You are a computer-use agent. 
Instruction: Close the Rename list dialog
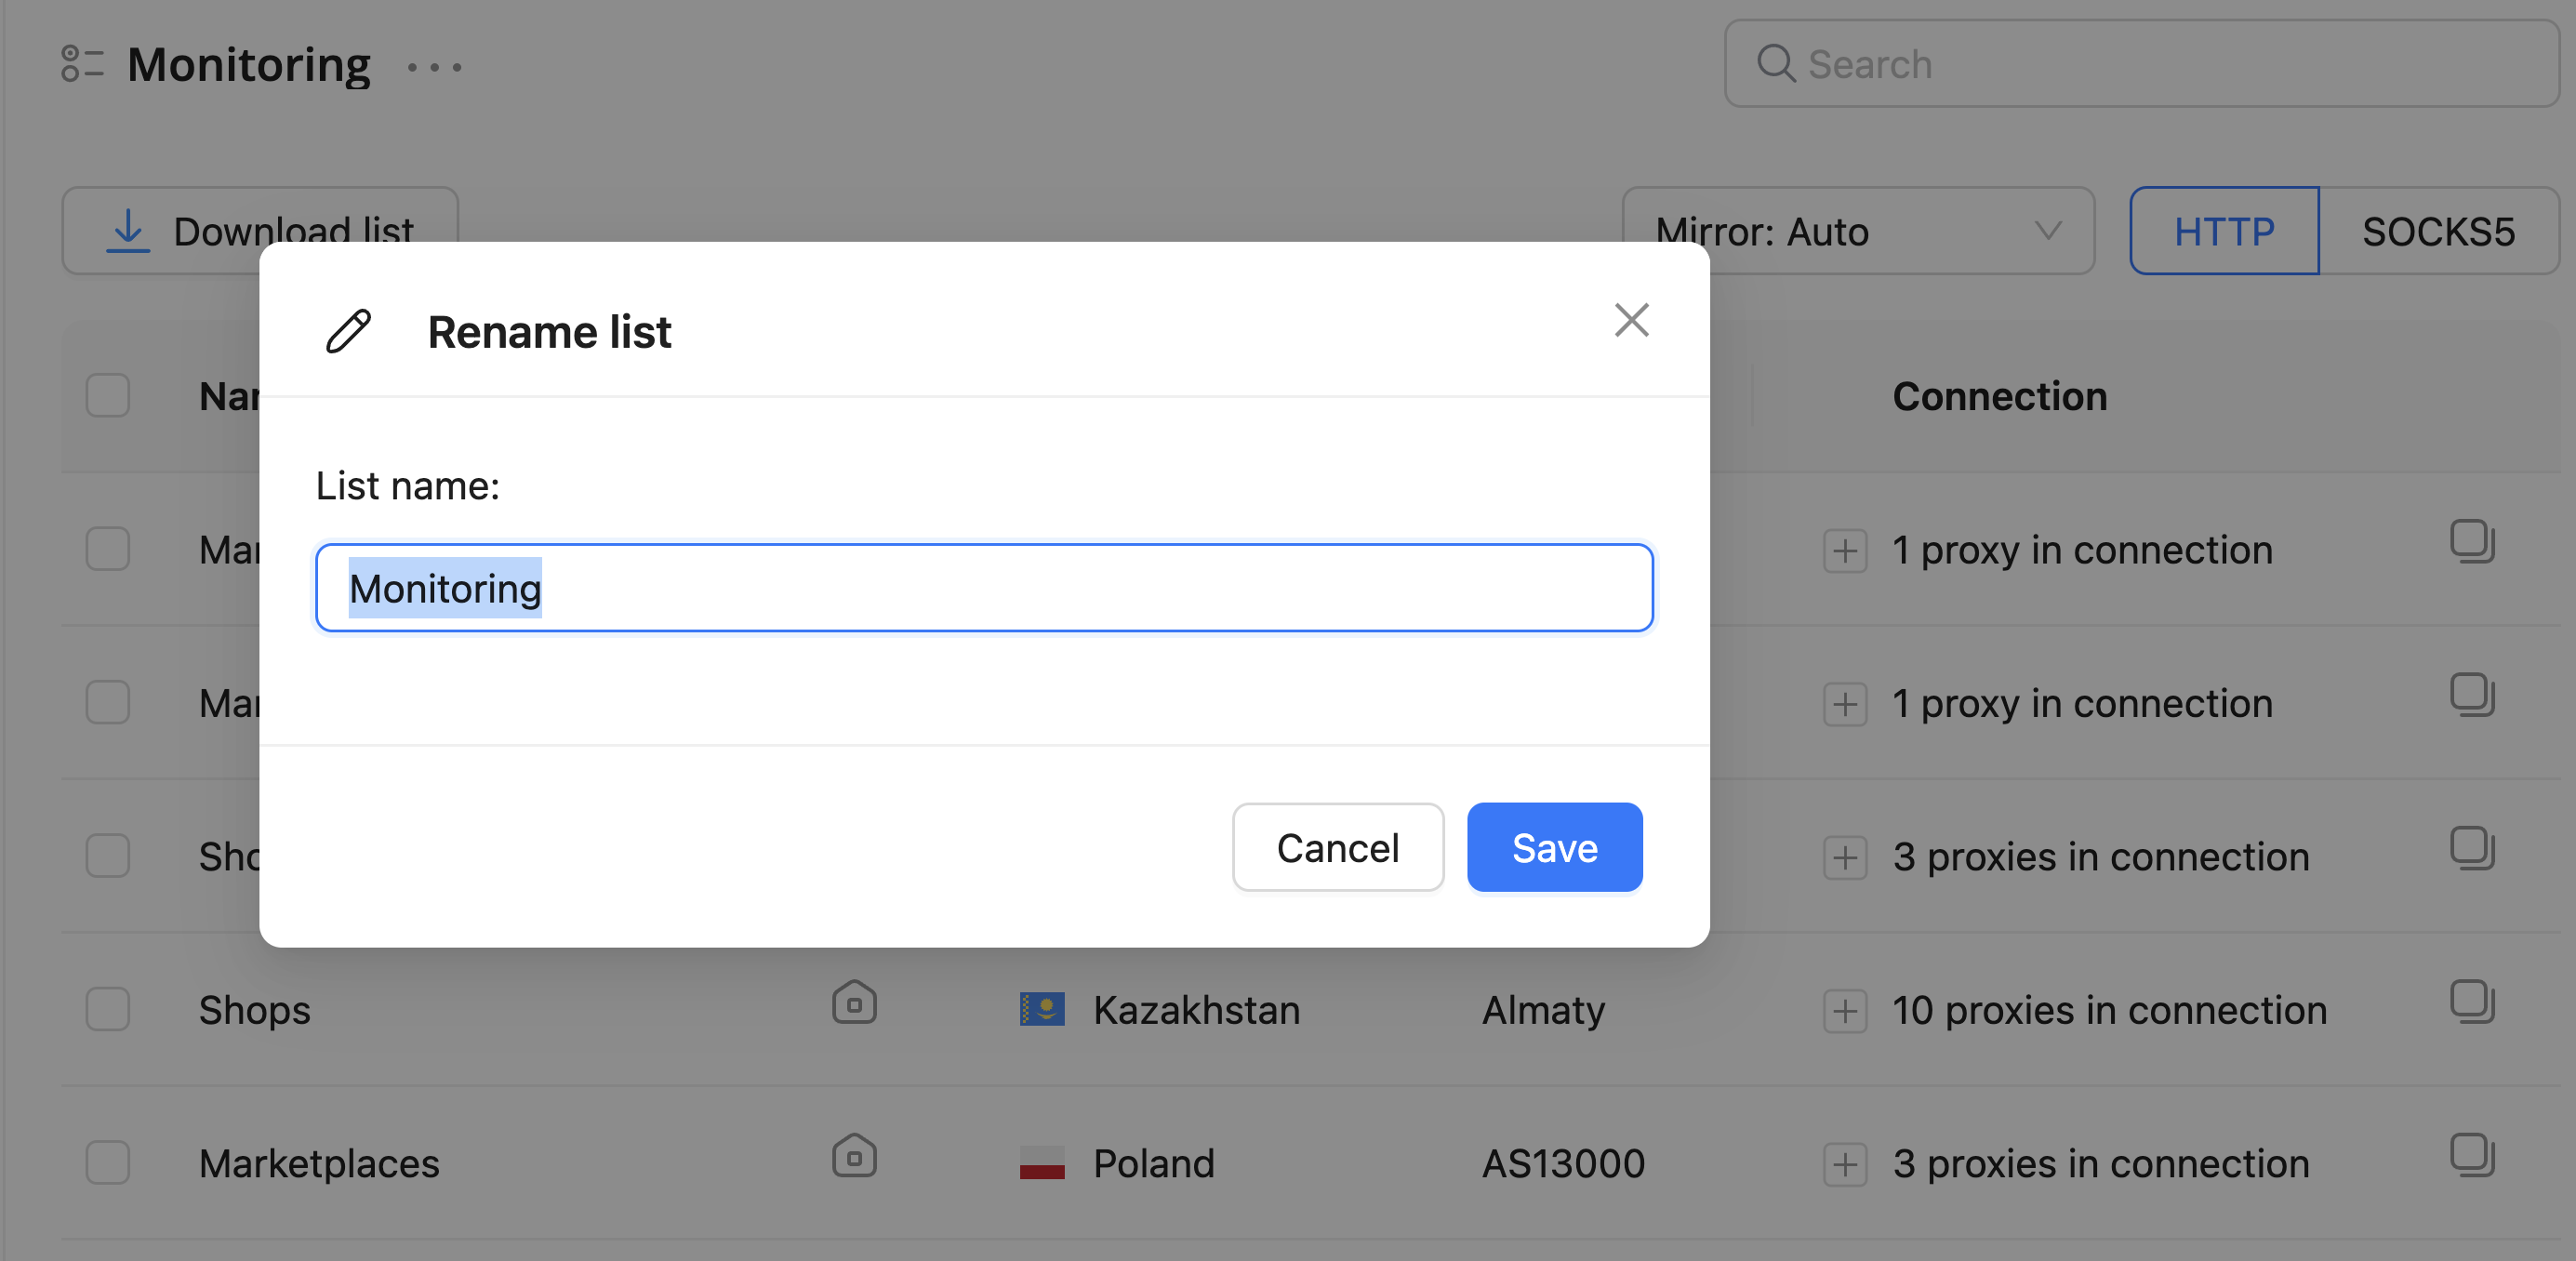tap(1631, 321)
